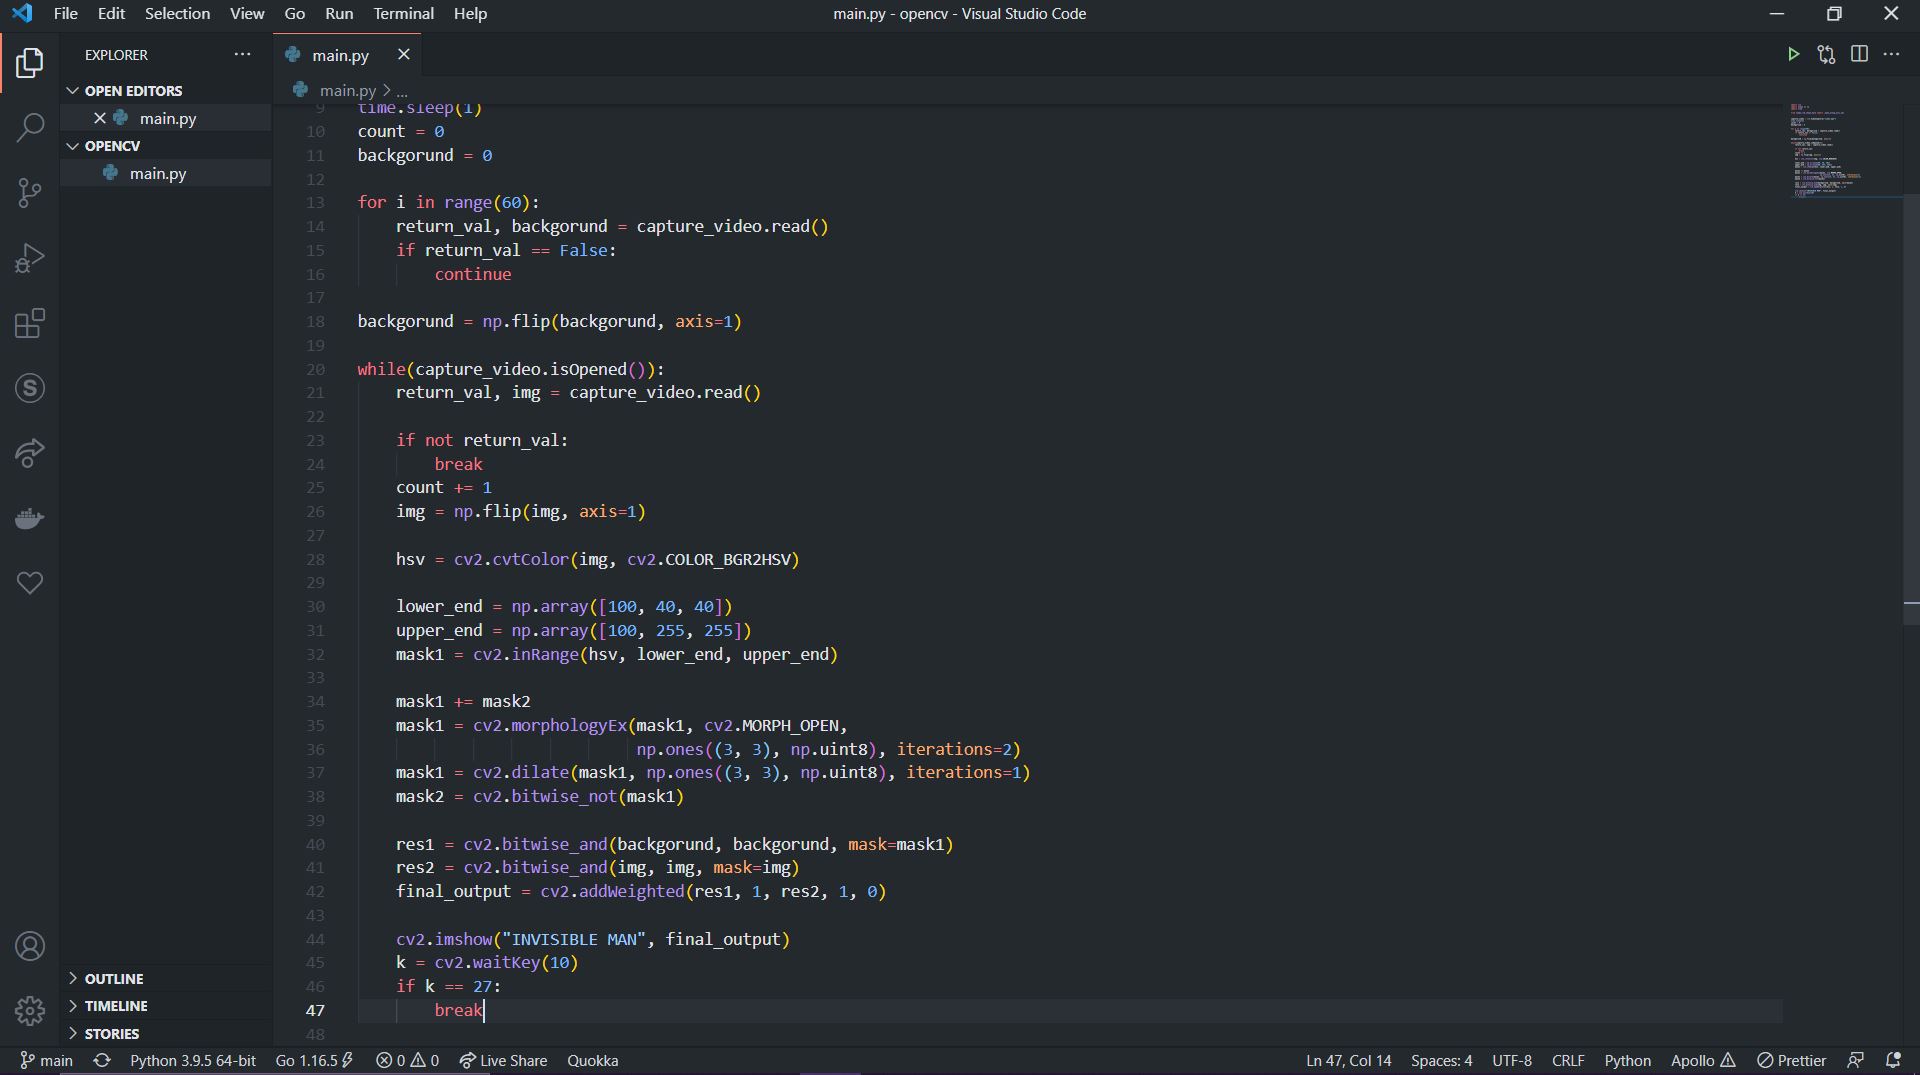Open the Source Control view
1920x1075 pixels.
pos(30,193)
